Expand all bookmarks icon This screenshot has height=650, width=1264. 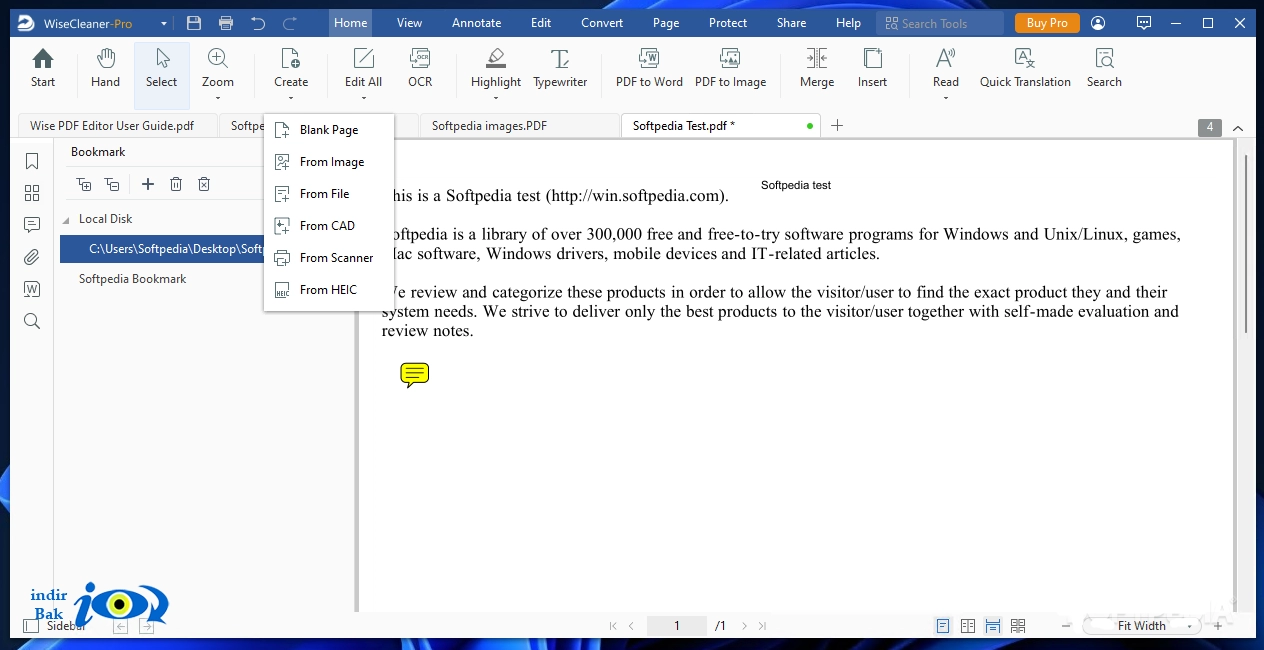(84, 184)
